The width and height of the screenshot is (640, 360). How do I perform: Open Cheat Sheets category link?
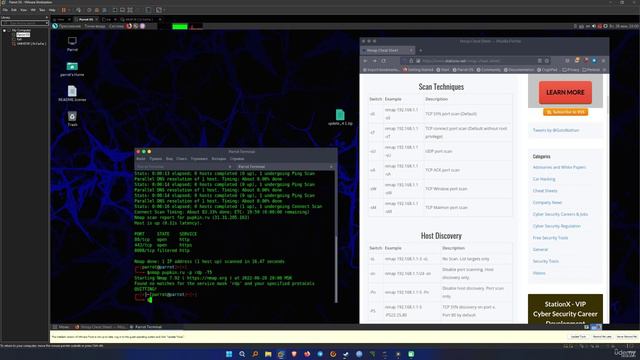[x=545, y=191]
